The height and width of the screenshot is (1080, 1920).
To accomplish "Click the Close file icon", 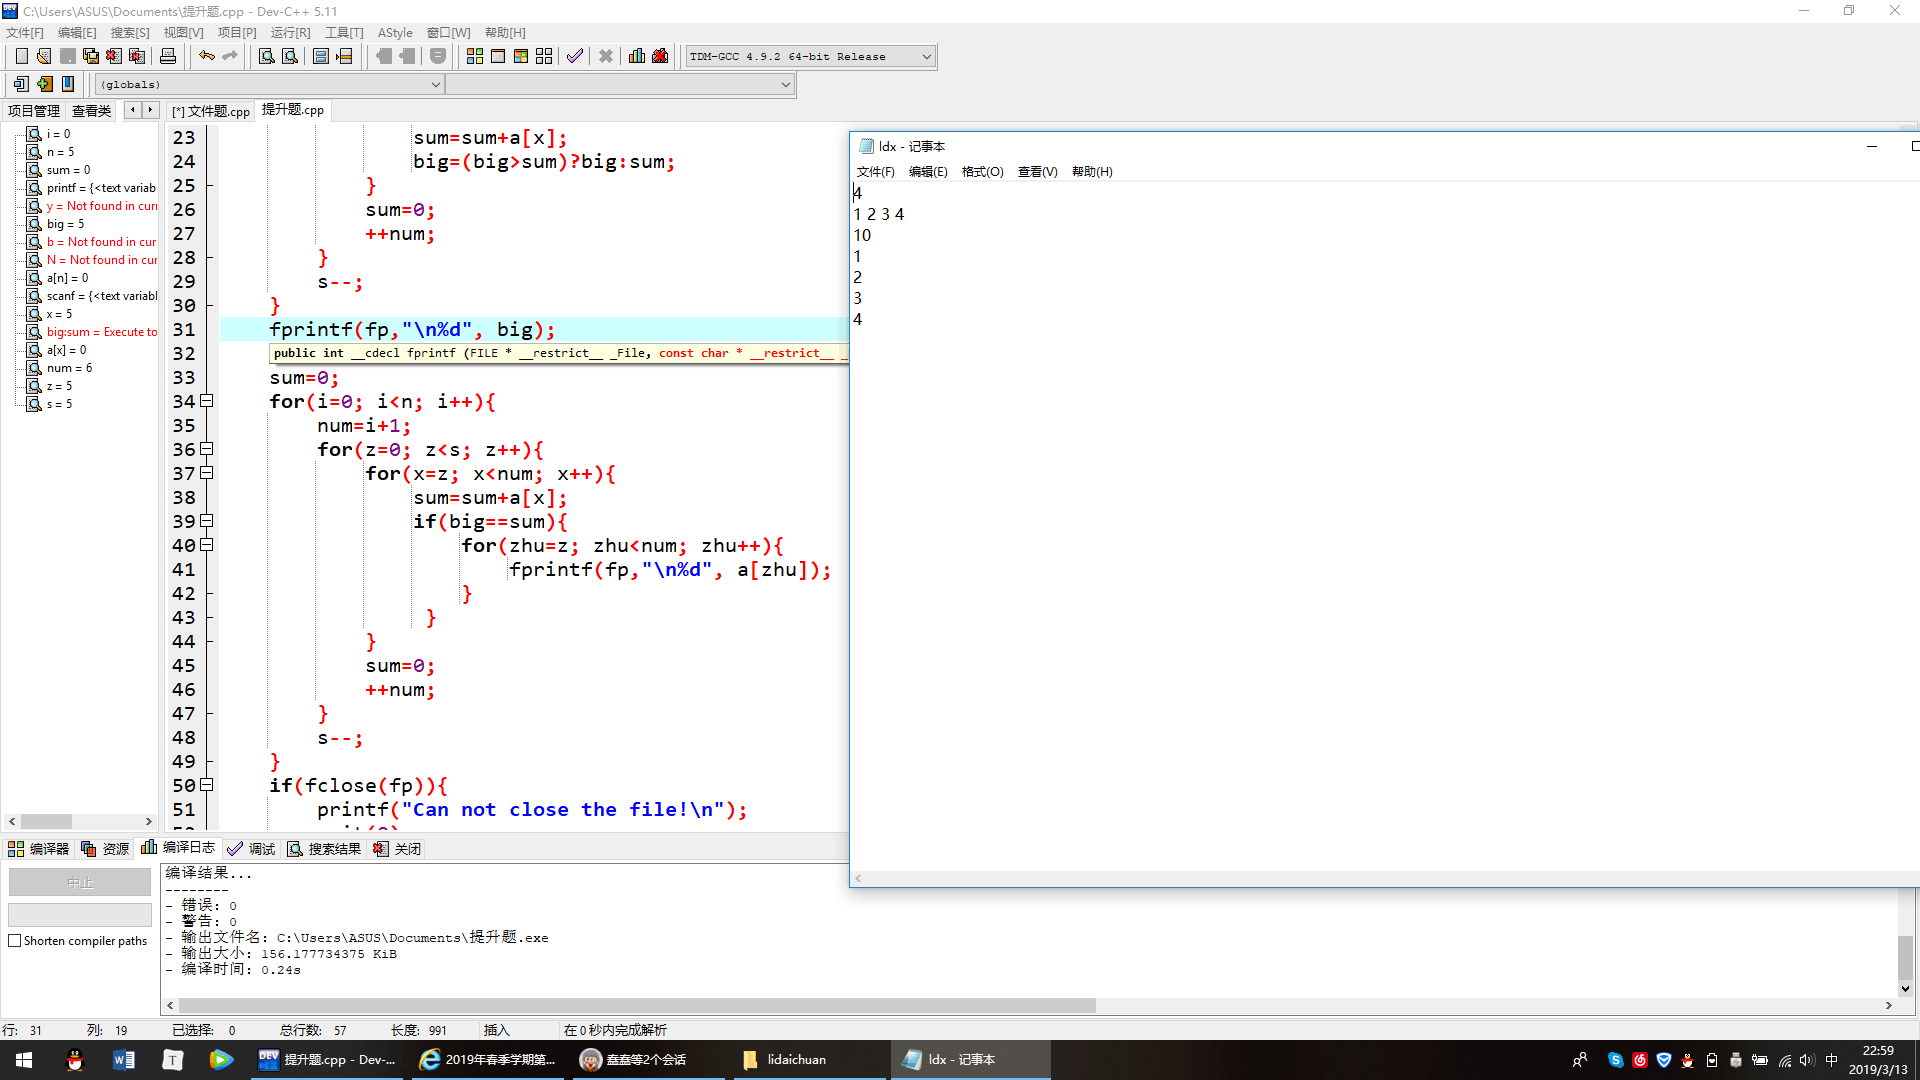I will (114, 56).
